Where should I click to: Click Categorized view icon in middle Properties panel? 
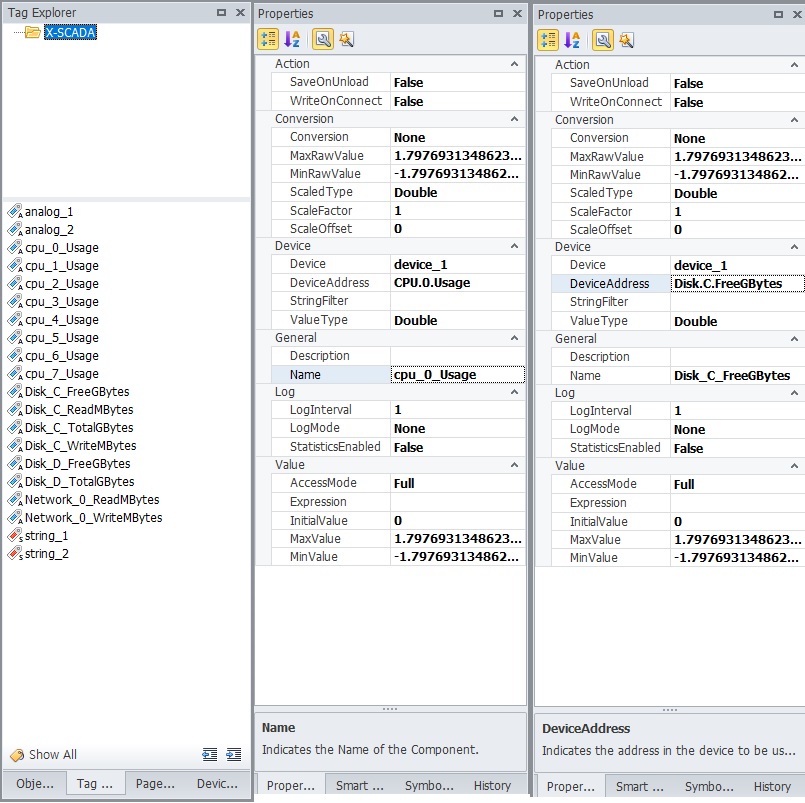(x=268, y=39)
